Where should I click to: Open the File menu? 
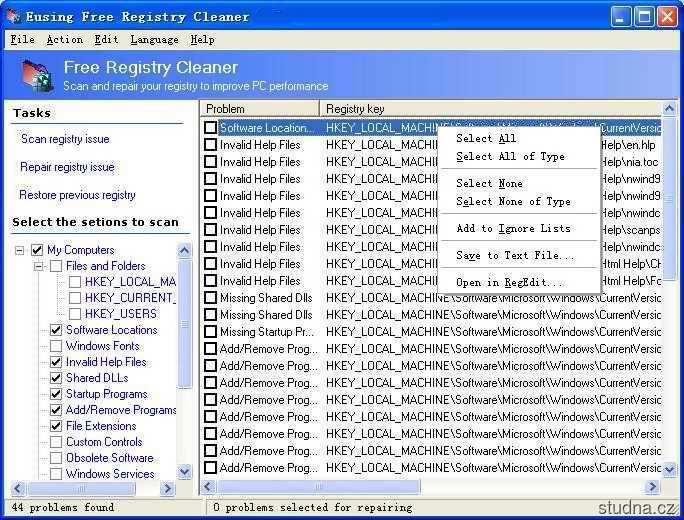click(22, 39)
